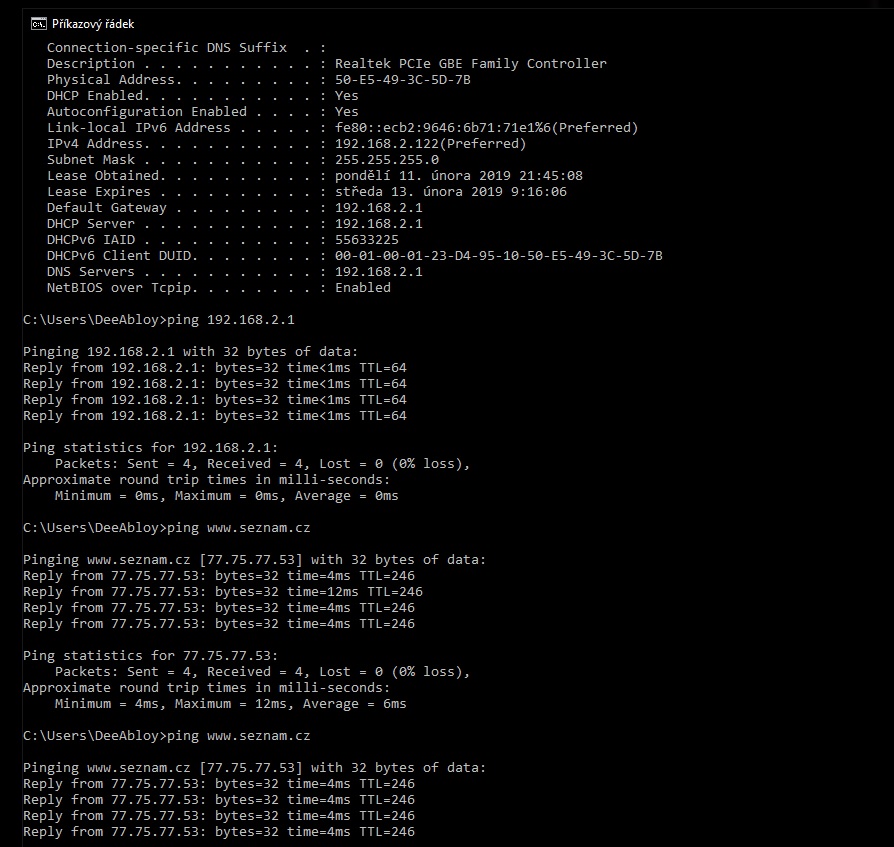Click the line Pinging 192.168.2.1 with 32 bytes
894x847 pixels.
190,351
